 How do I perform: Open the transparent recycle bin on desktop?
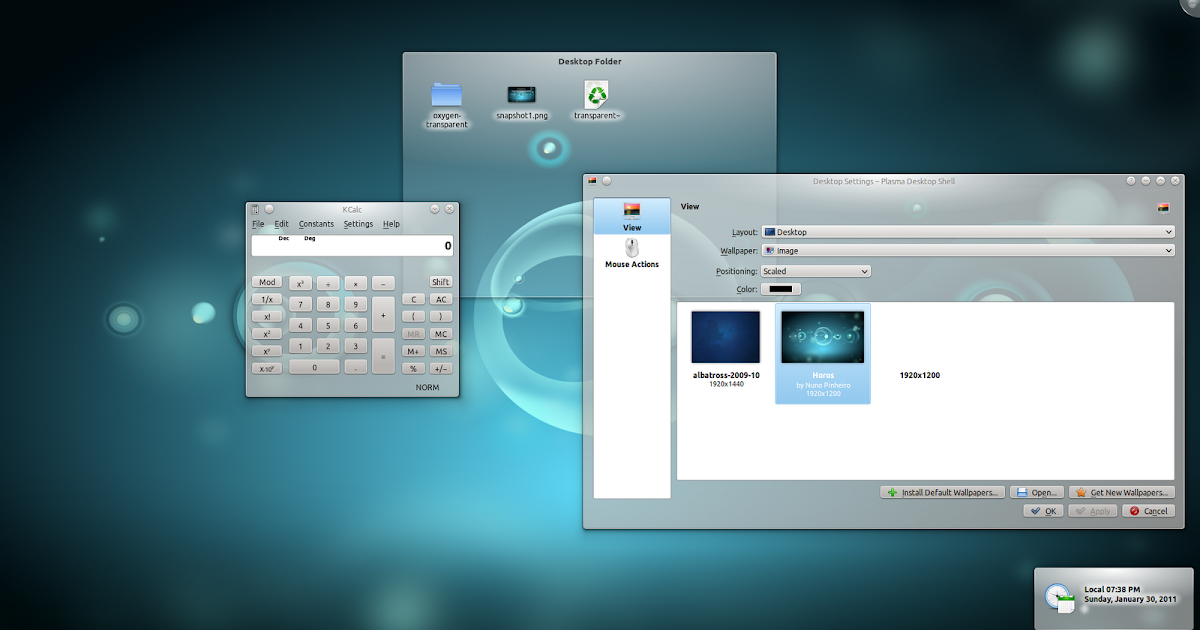(597, 95)
